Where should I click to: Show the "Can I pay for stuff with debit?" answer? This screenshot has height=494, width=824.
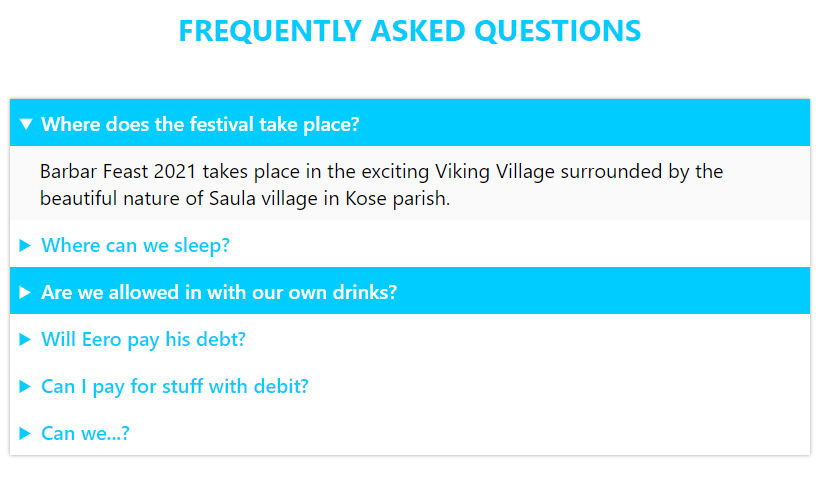click(175, 387)
